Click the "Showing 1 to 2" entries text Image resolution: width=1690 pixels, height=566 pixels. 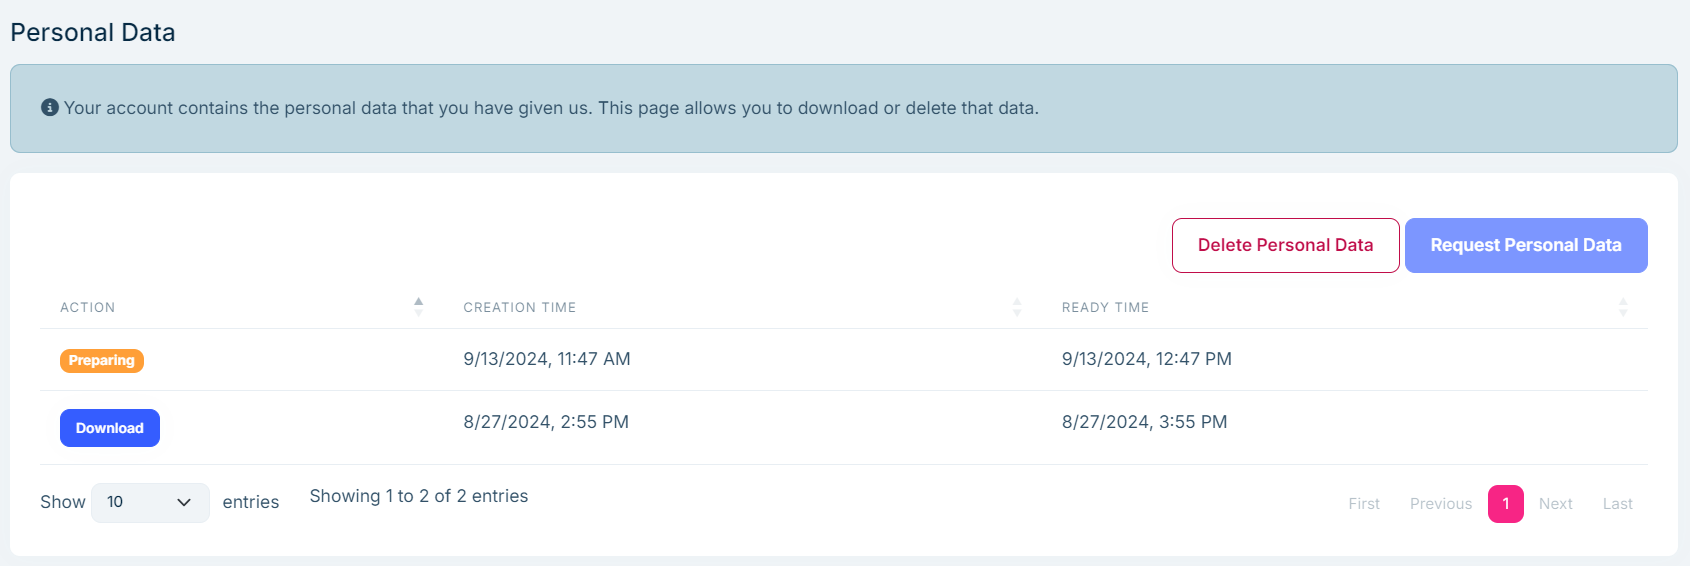(418, 496)
